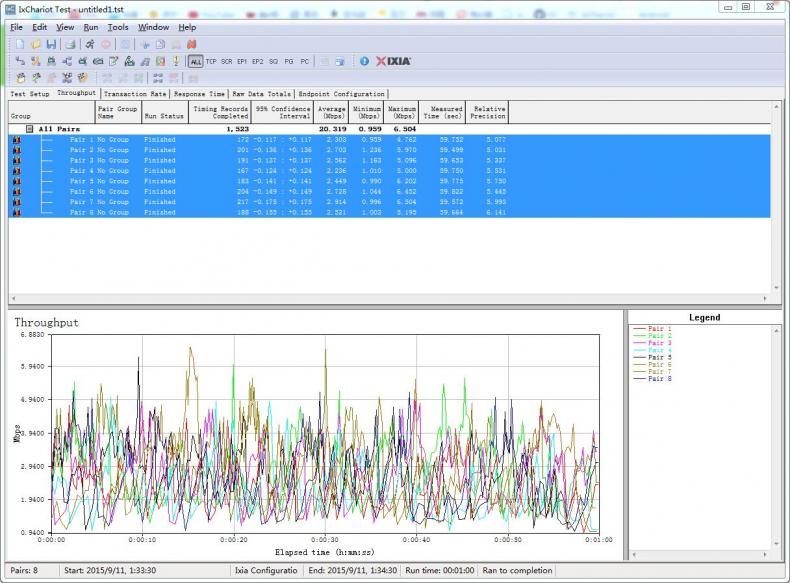Viewport: 790px width, 583px height.
Task: Toggle the SCR filter button
Action: click(x=227, y=61)
